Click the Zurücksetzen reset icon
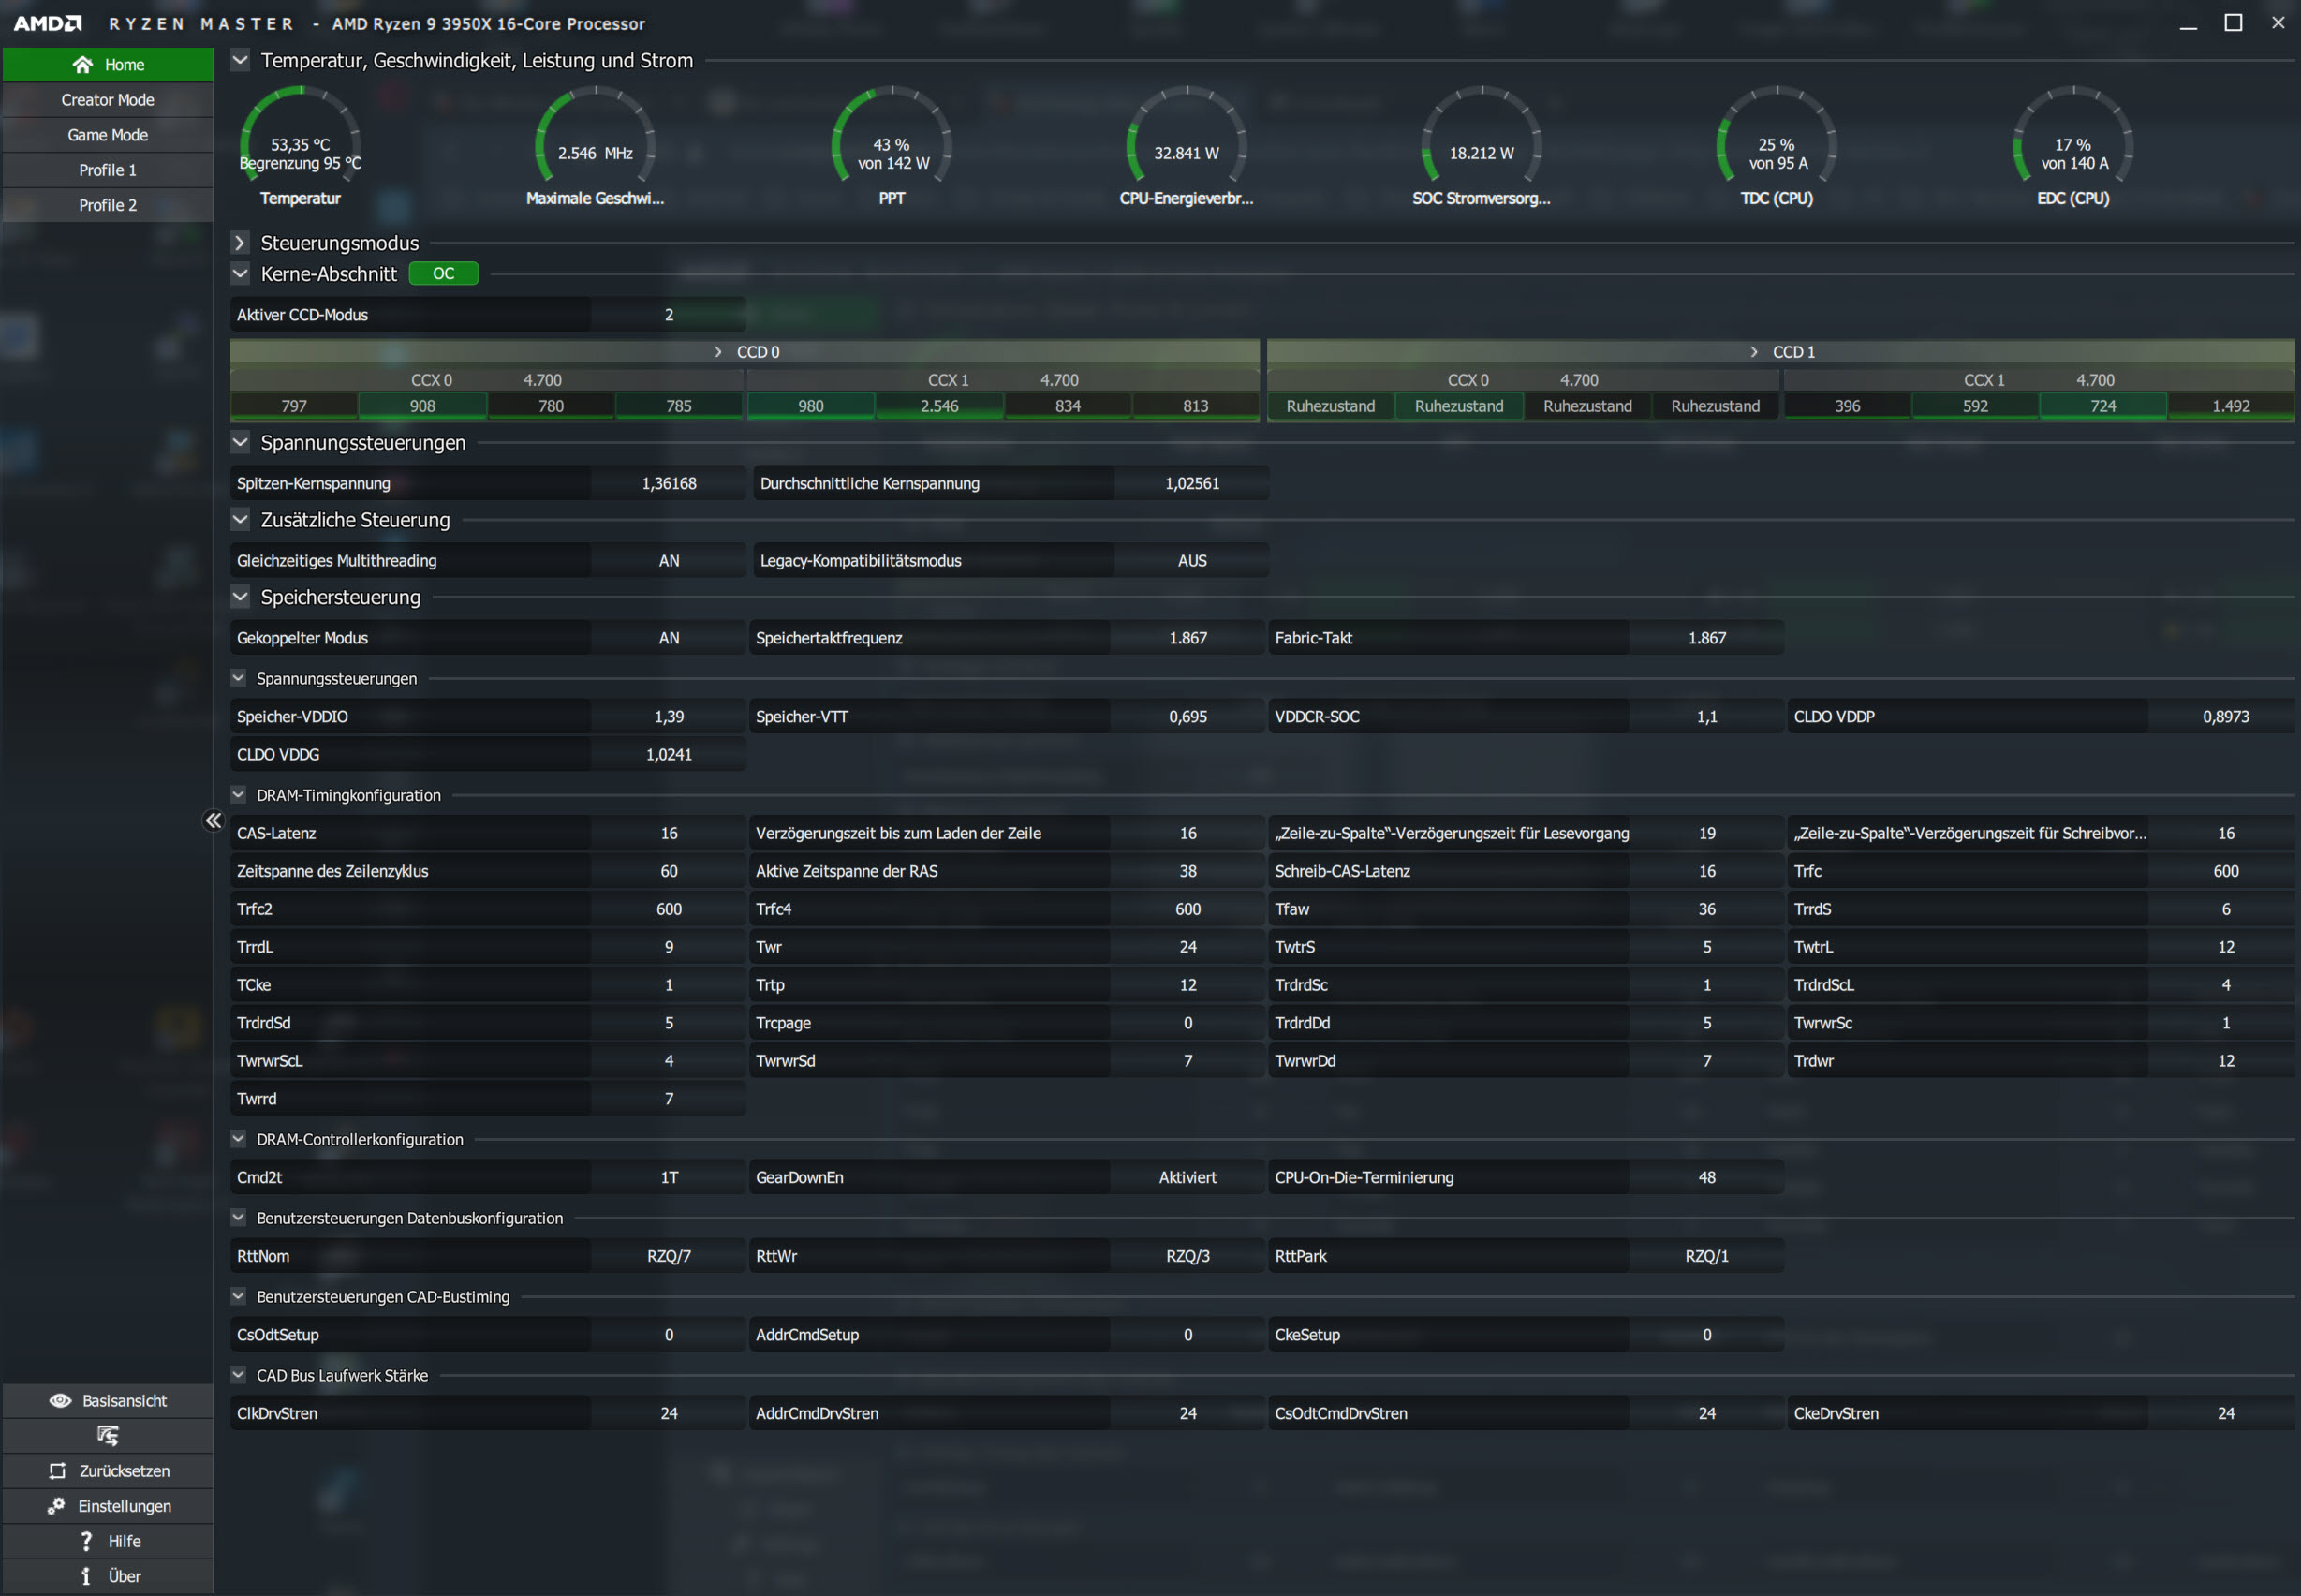The width and height of the screenshot is (2301, 1596). point(57,1471)
